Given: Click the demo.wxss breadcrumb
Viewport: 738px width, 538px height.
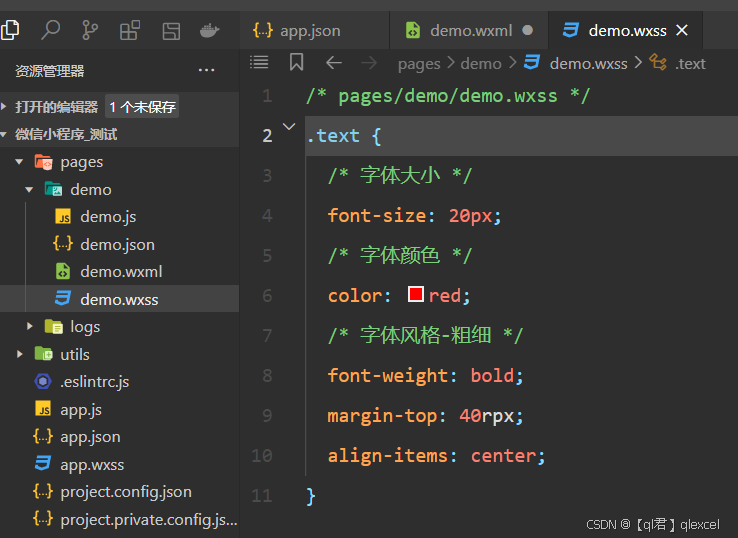Looking at the screenshot, I should coord(588,64).
